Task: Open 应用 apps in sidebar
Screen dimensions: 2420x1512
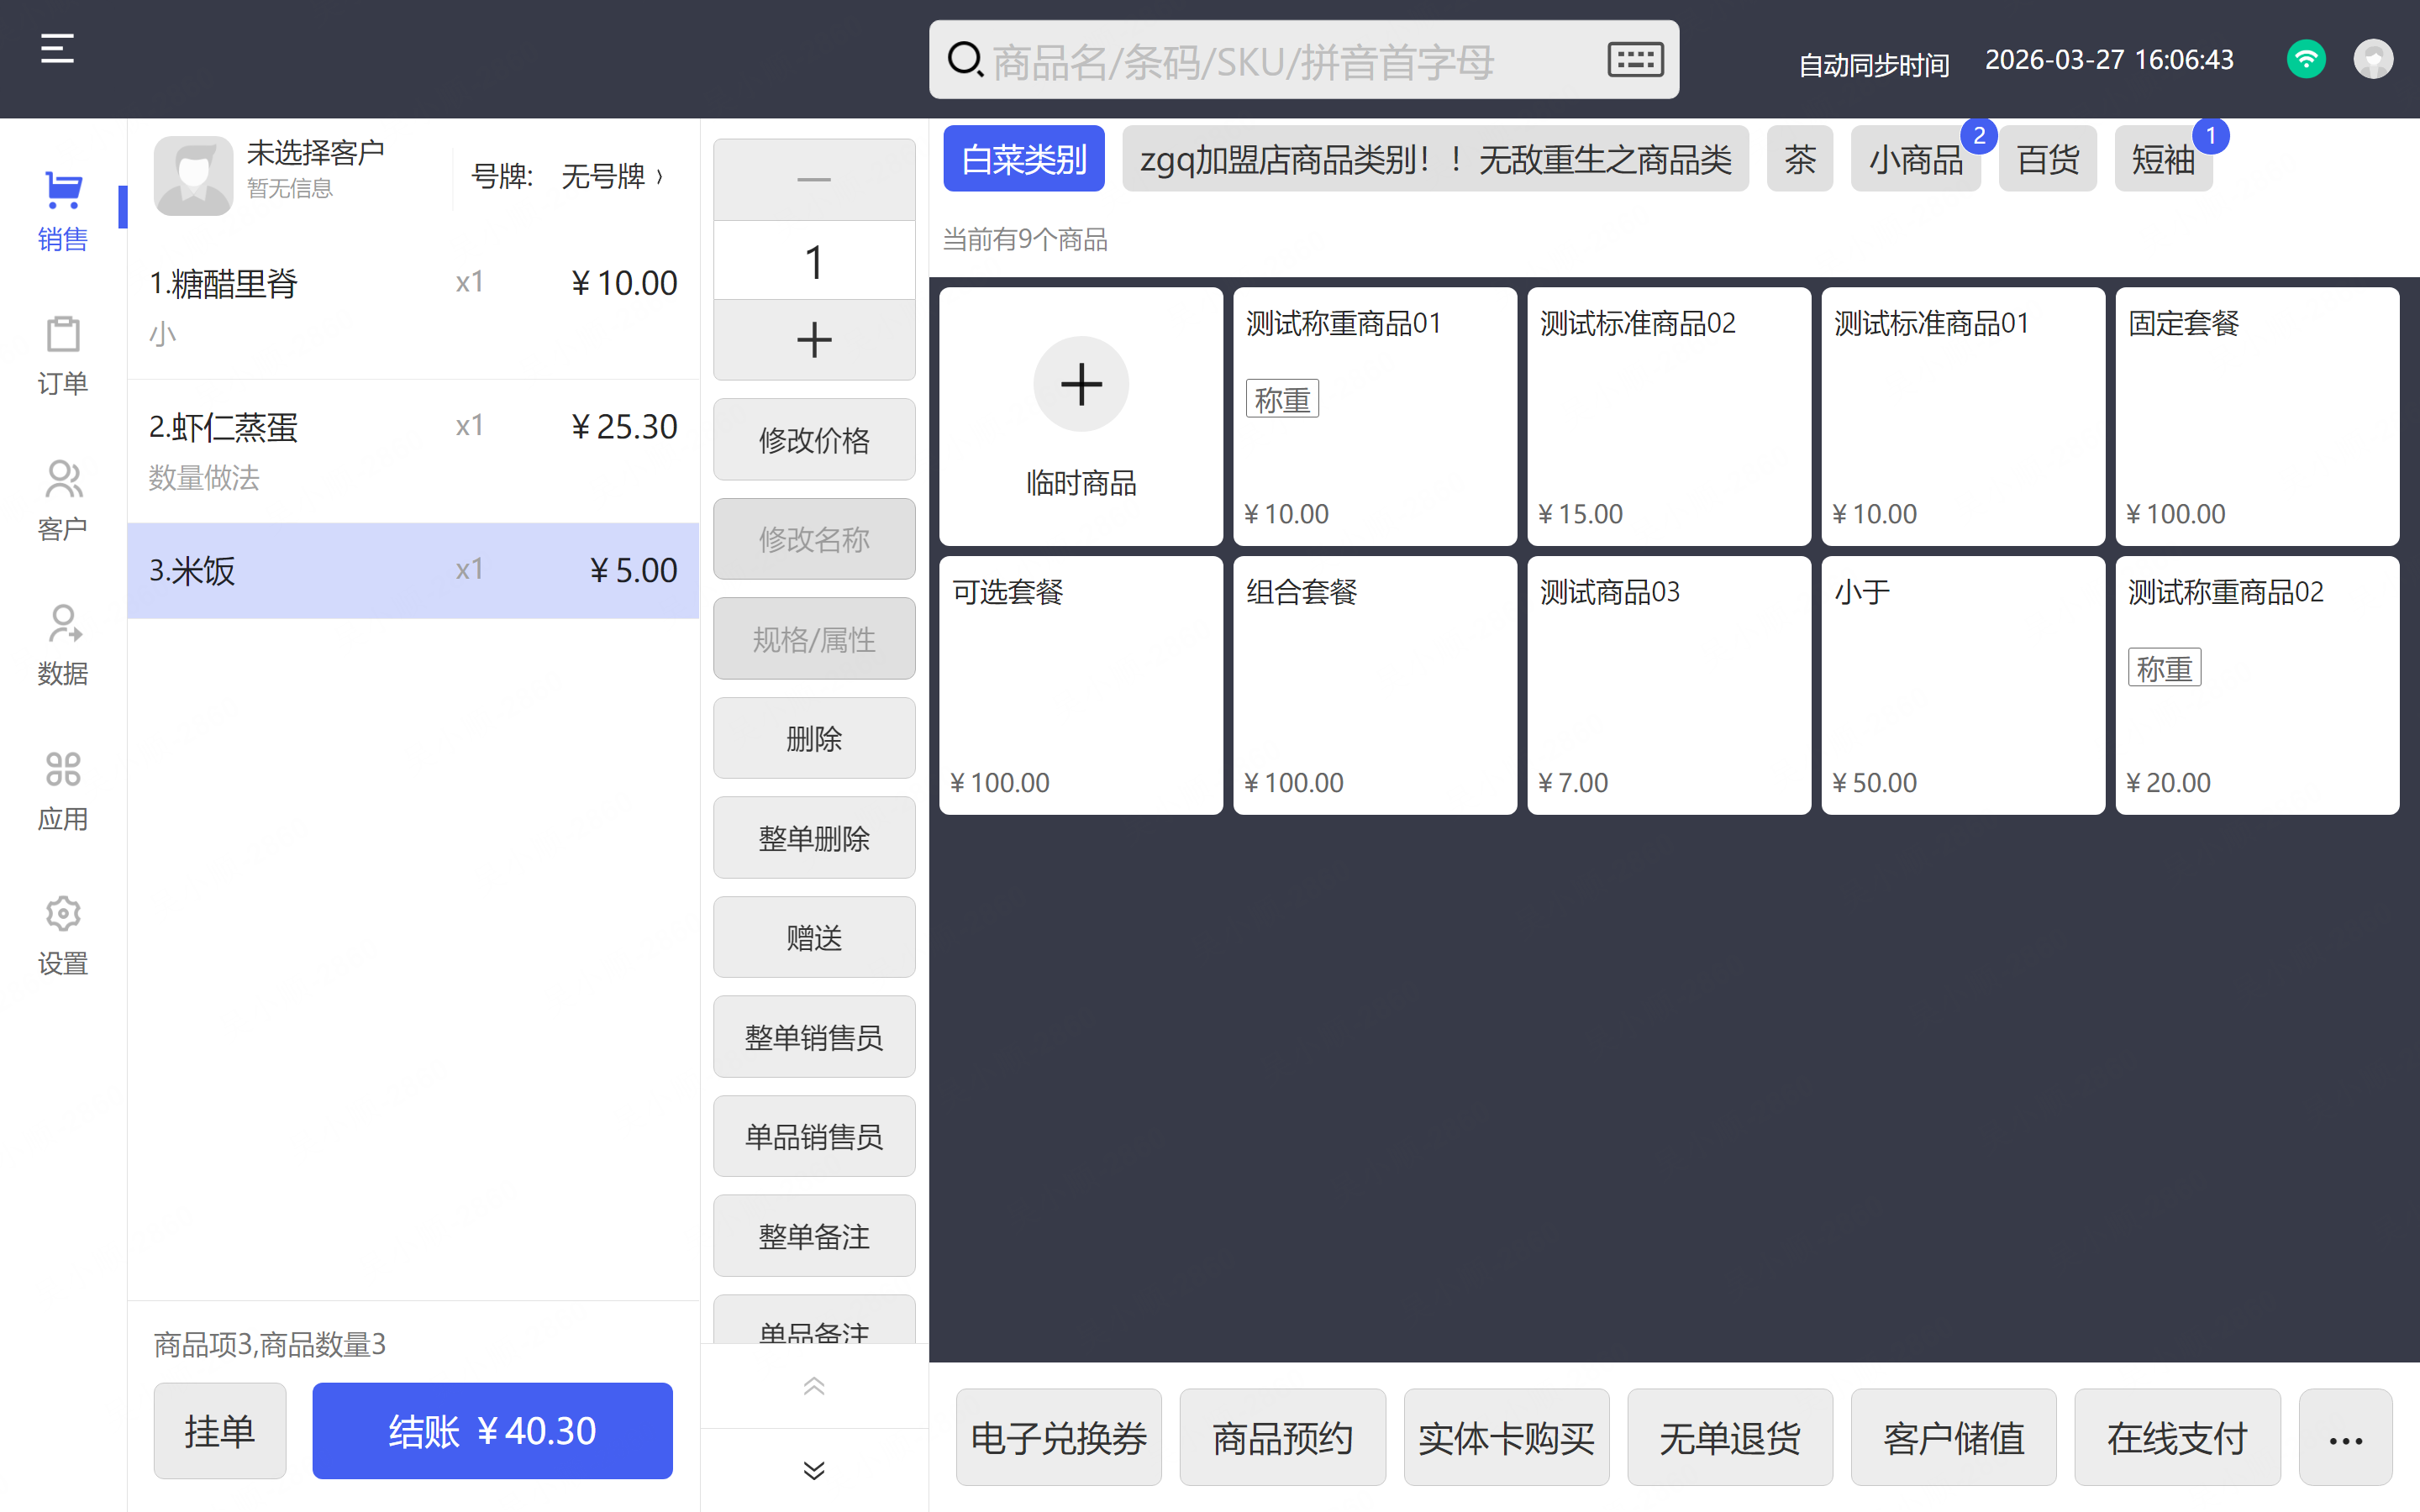Action: [63, 790]
